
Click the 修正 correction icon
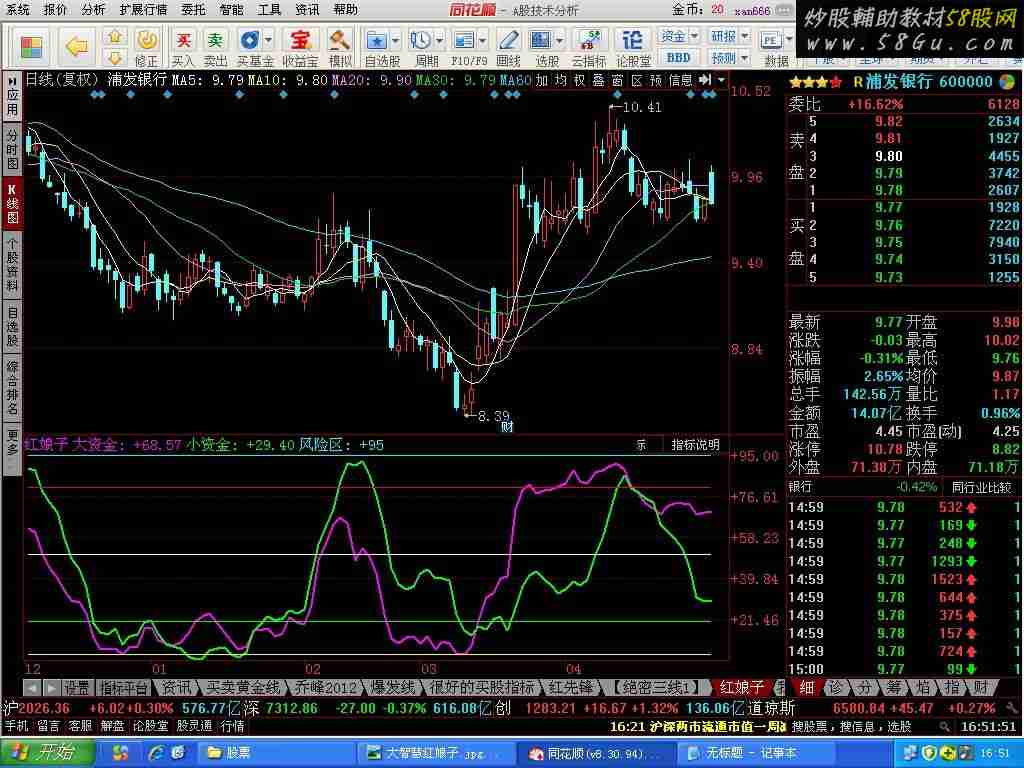pos(146,47)
